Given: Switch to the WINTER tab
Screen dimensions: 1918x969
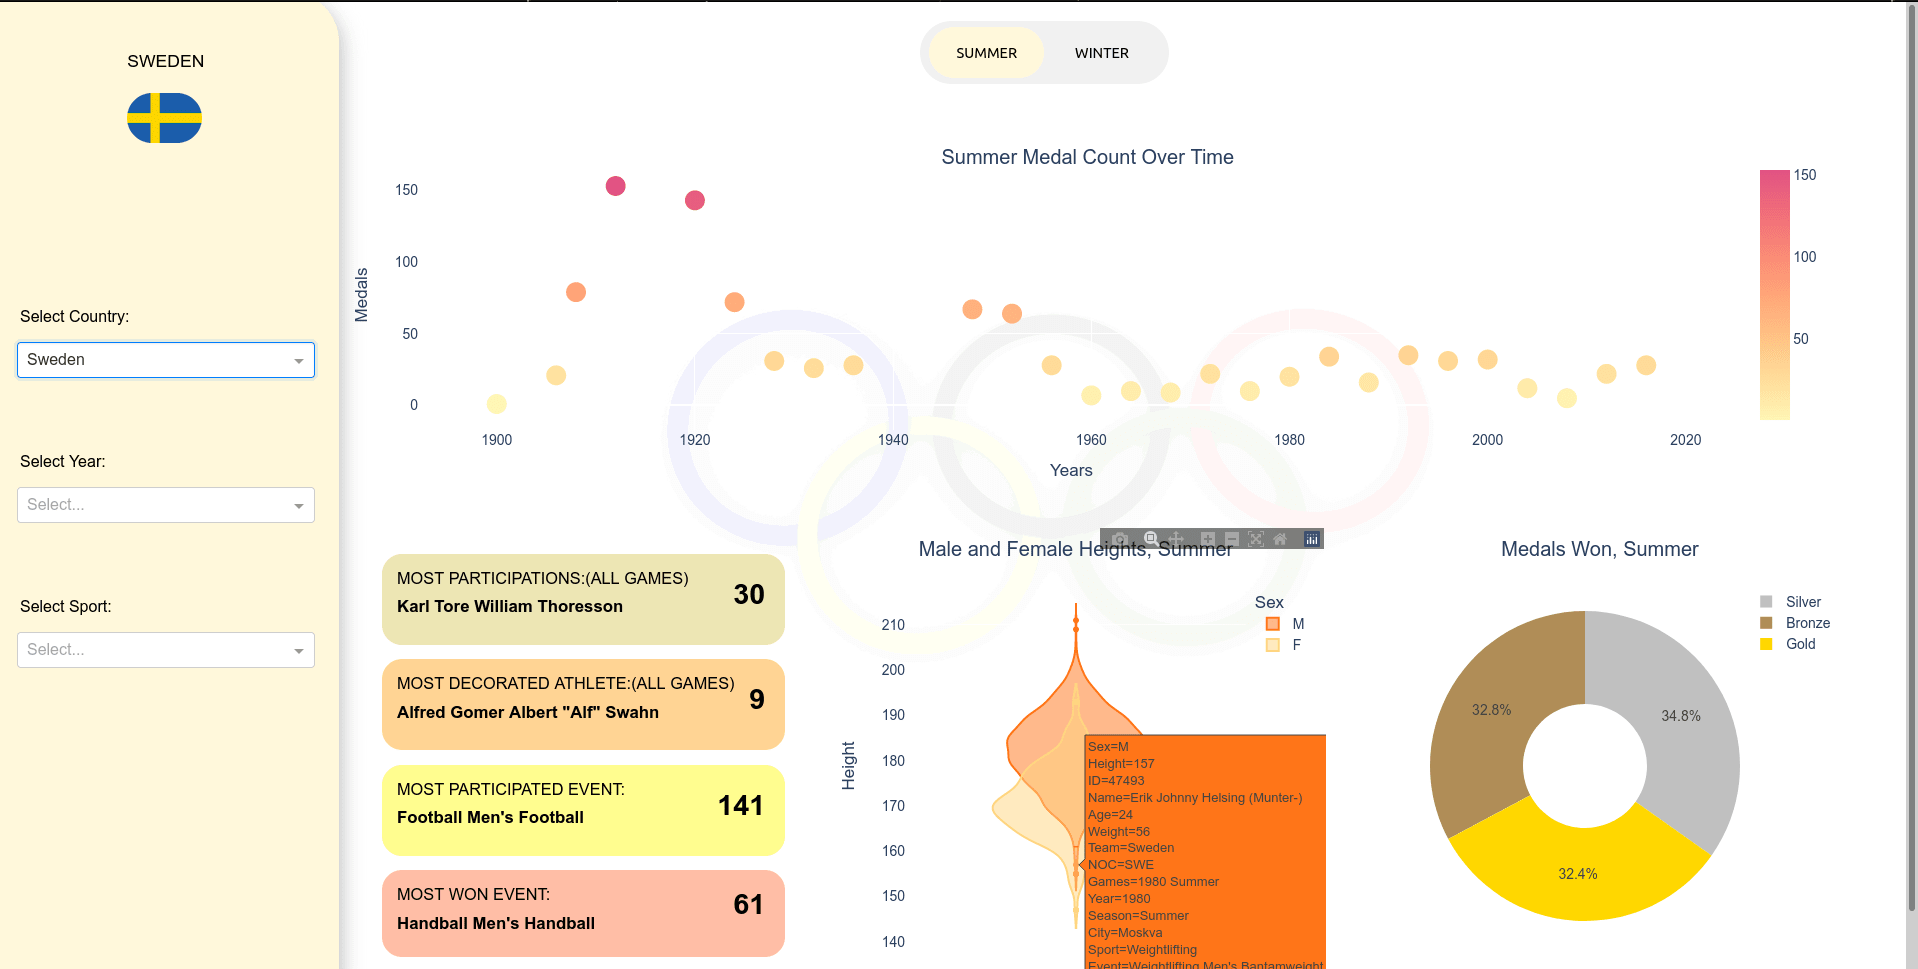Looking at the screenshot, I should pyautogui.click(x=1101, y=53).
